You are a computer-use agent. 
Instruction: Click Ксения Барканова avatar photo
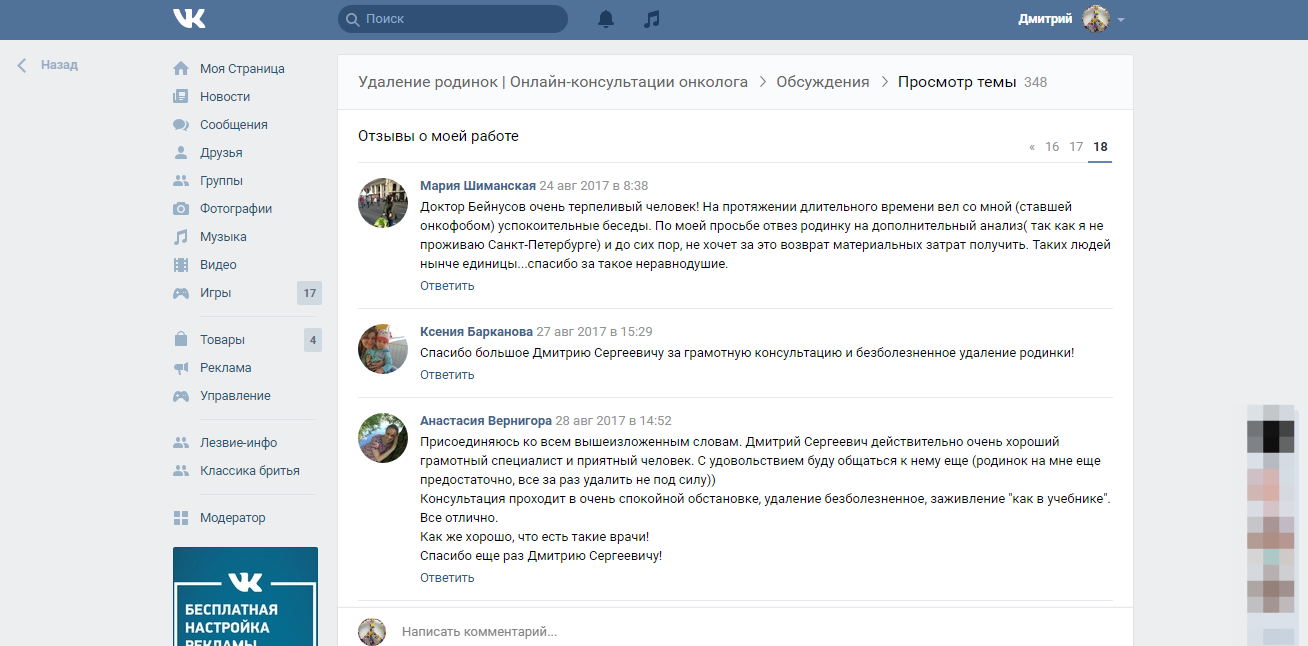tap(383, 349)
